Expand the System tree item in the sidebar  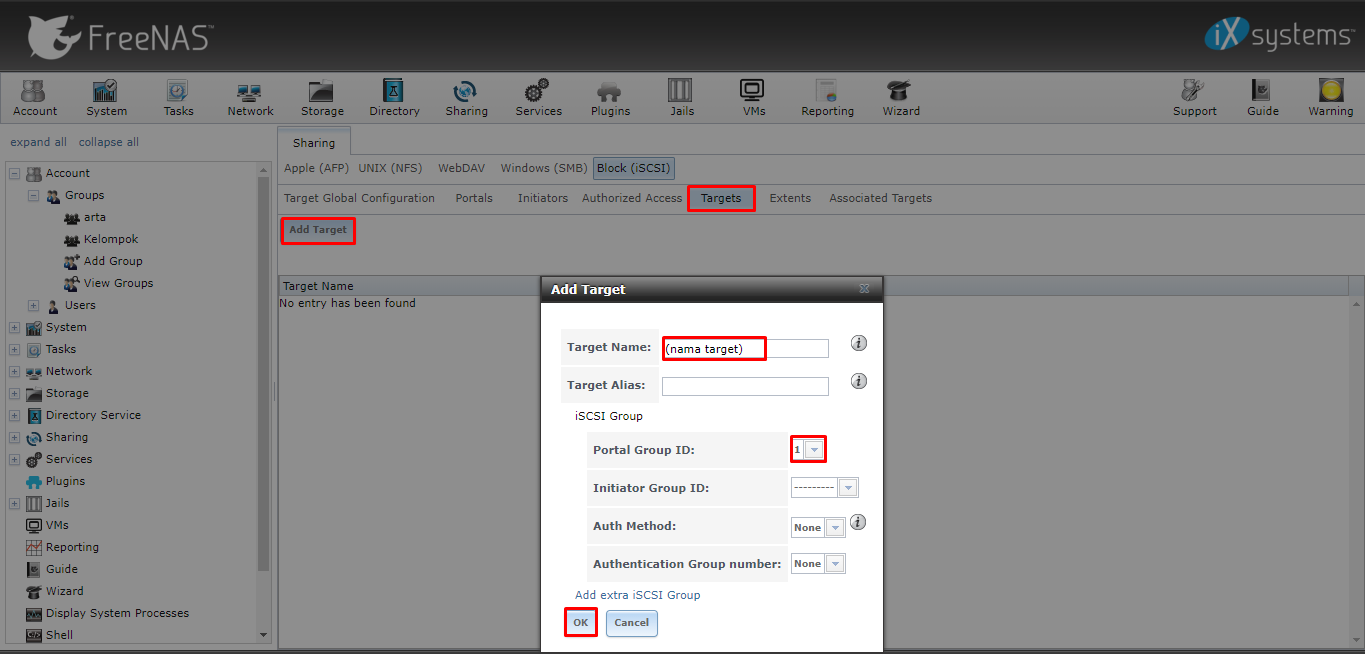[x=13, y=327]
